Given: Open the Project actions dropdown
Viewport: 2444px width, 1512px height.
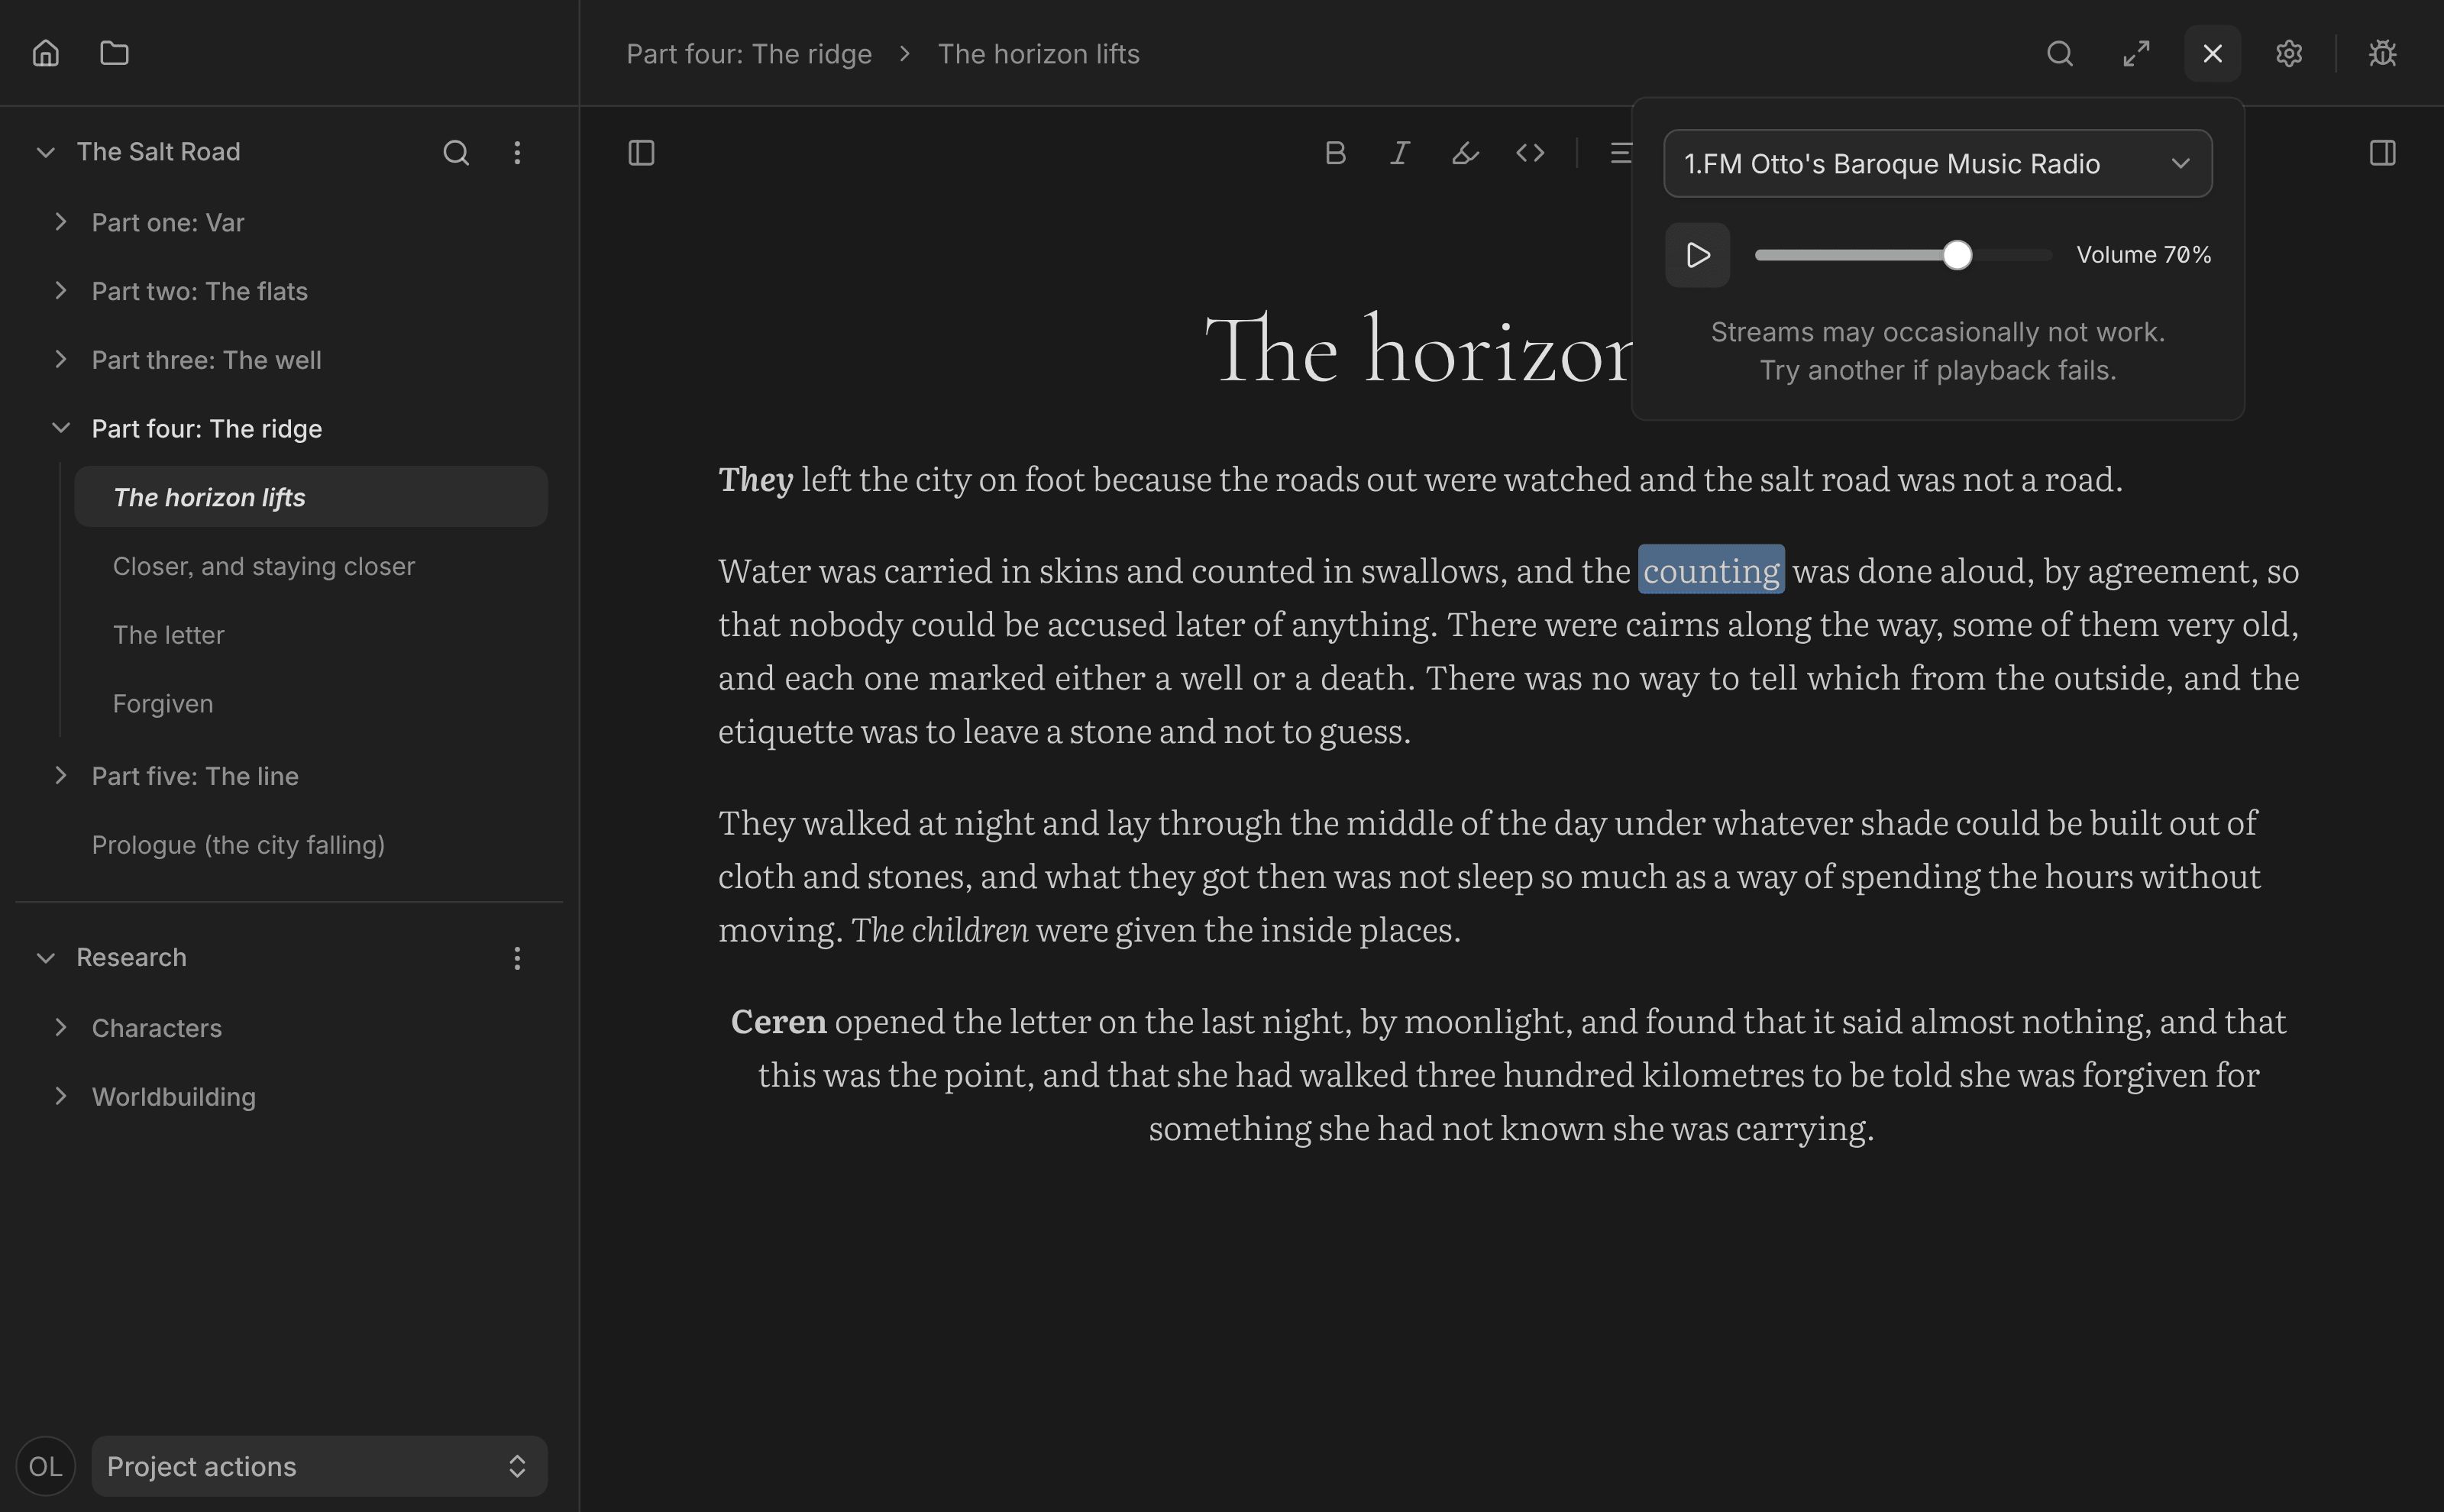Looking at the screenshot, I should pos(320,1466).
